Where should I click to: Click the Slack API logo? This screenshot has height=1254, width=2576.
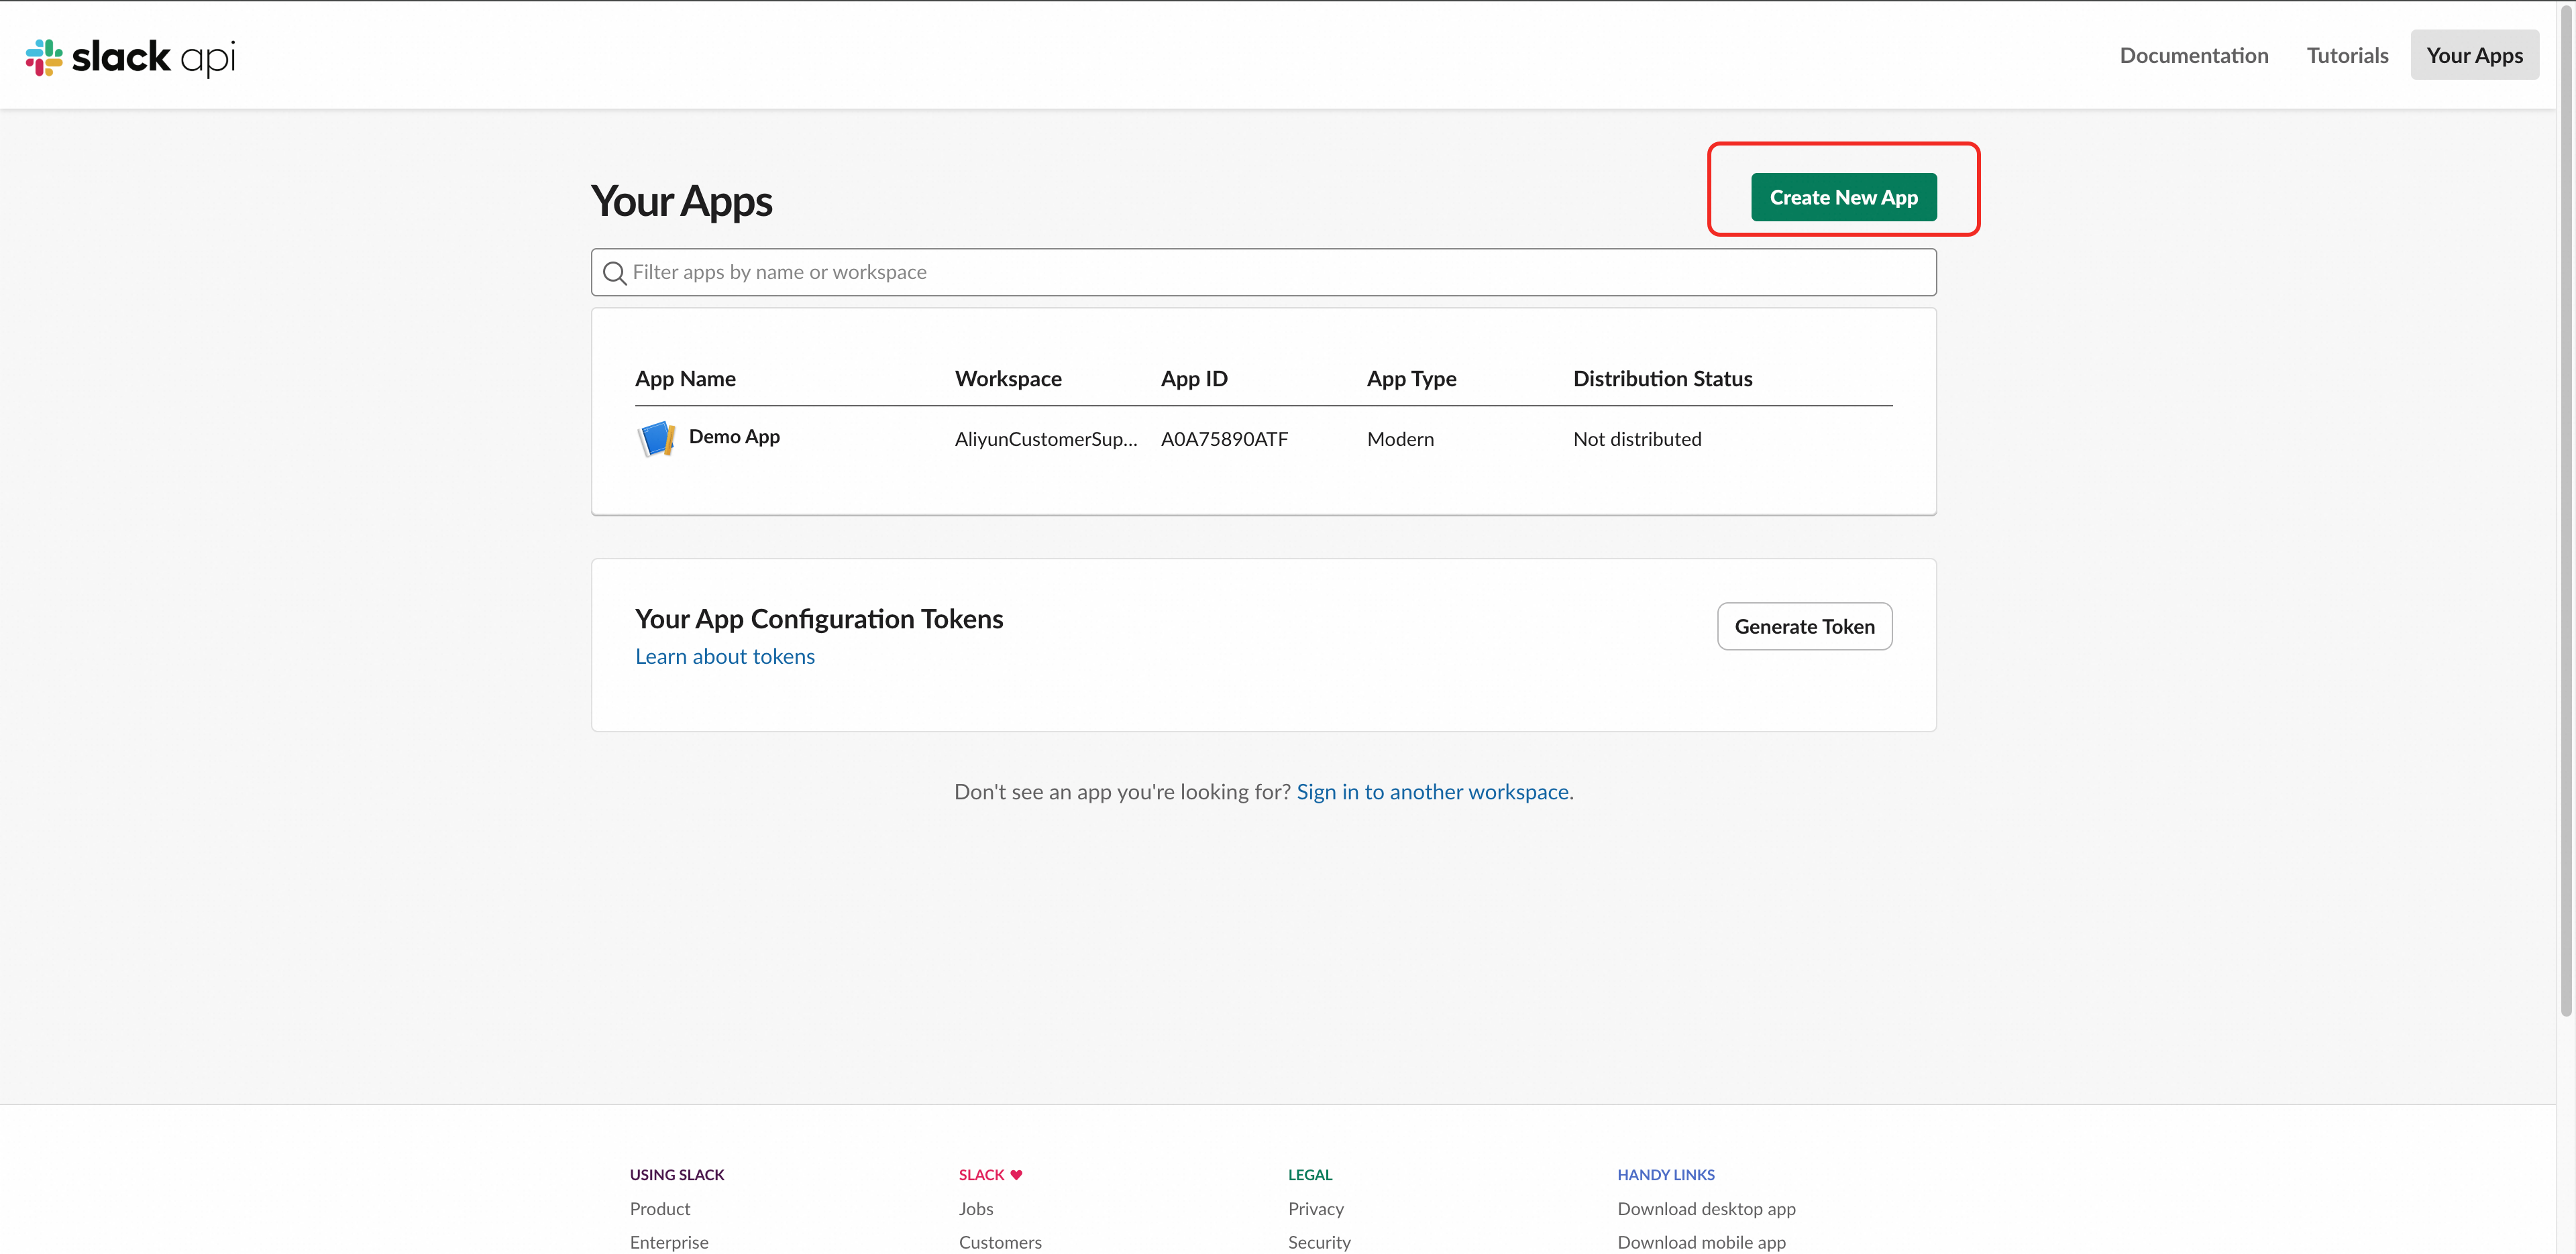[131, 57]
